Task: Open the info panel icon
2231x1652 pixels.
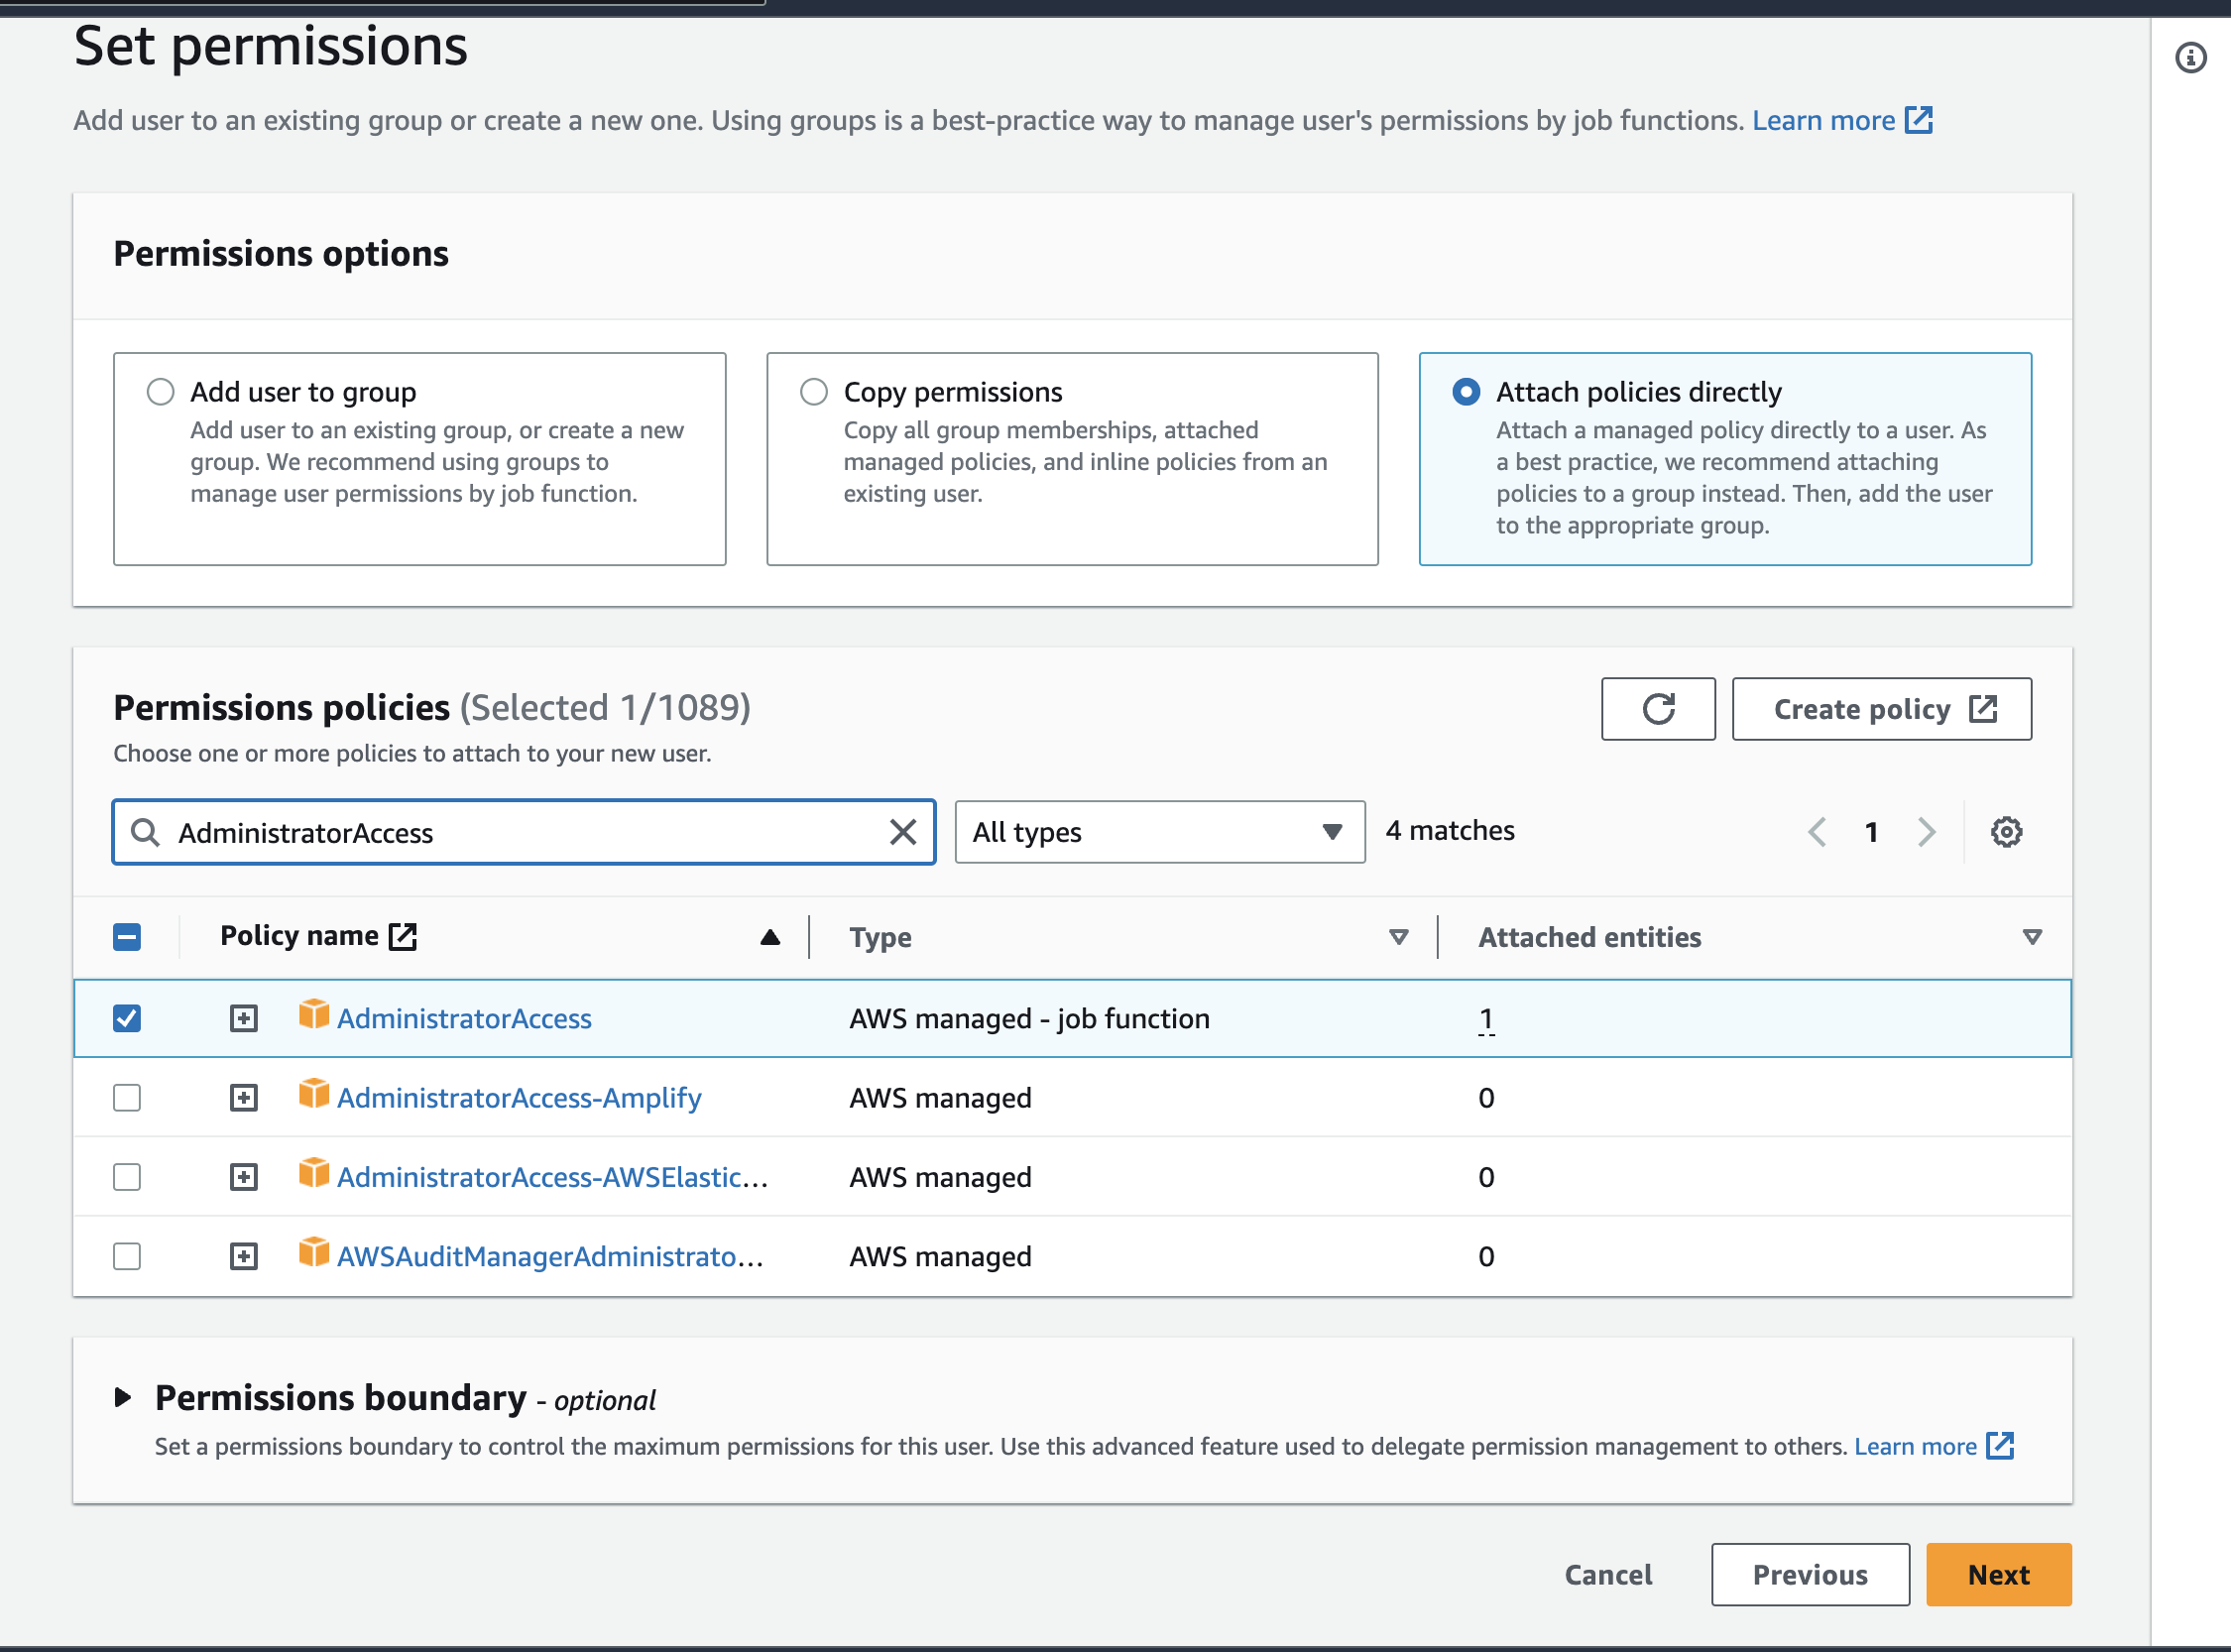Action: point(2190,58)
